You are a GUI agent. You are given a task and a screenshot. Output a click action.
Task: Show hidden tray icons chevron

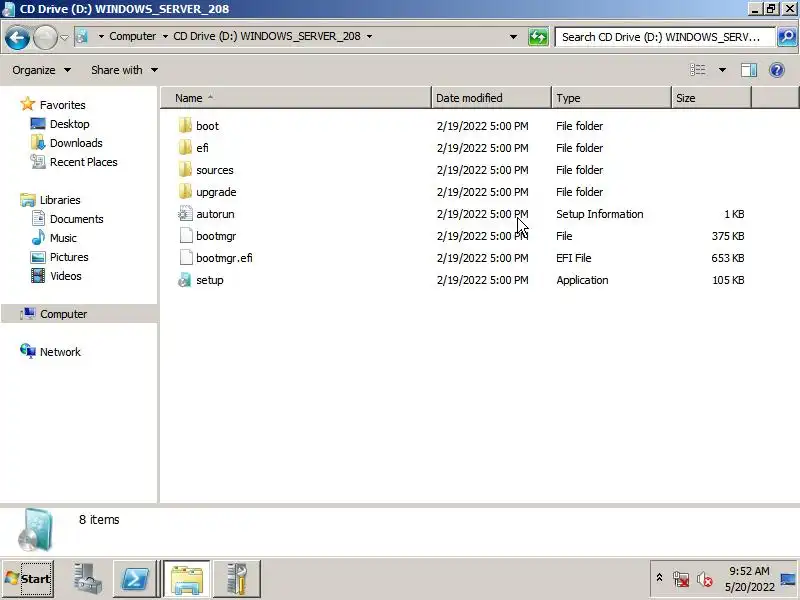tap(659, 578)
